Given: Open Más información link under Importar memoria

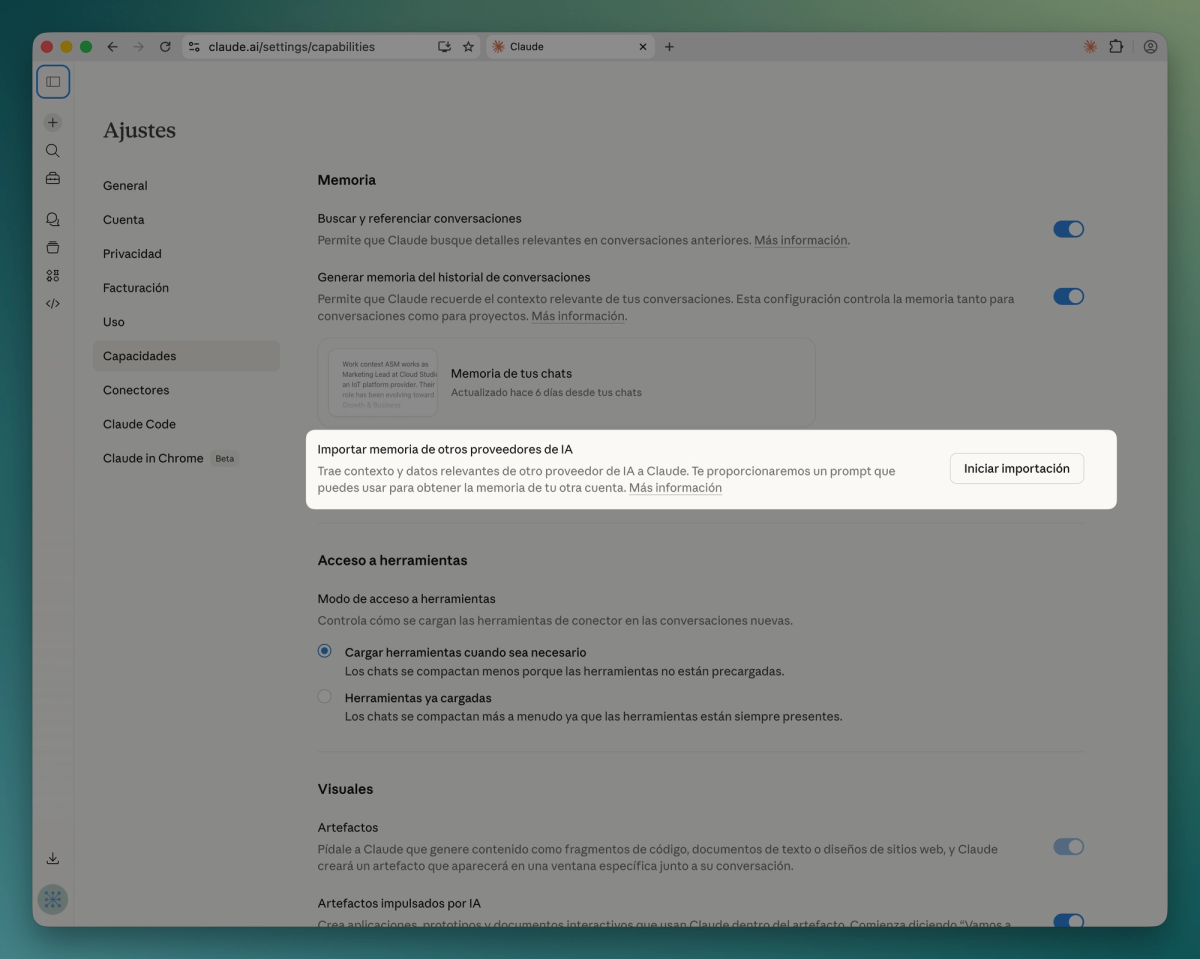Looking at the screenshot, I should coord(675,488).
